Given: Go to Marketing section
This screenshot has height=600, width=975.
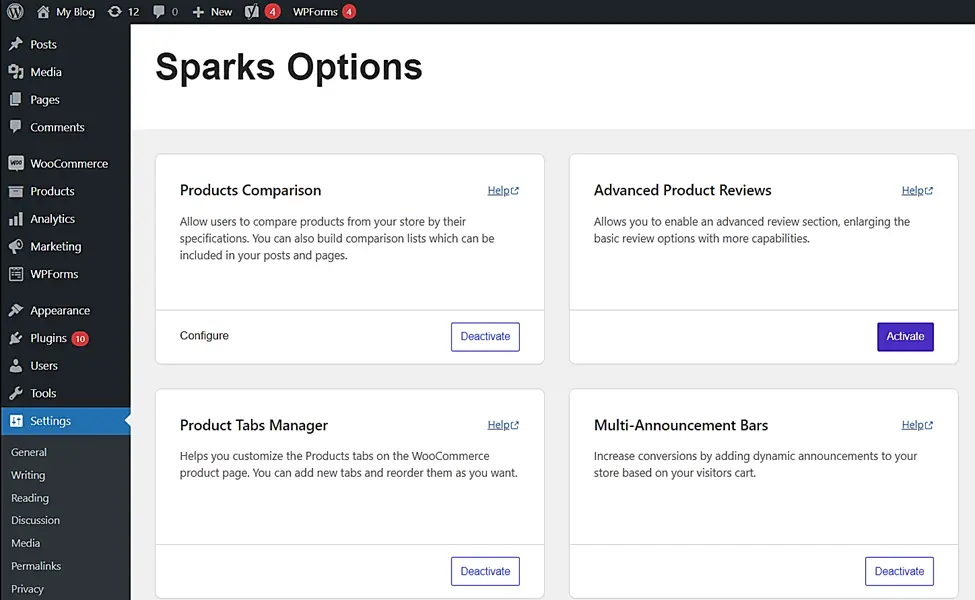Looking at the screenshot, I should [x=55, y=246].
